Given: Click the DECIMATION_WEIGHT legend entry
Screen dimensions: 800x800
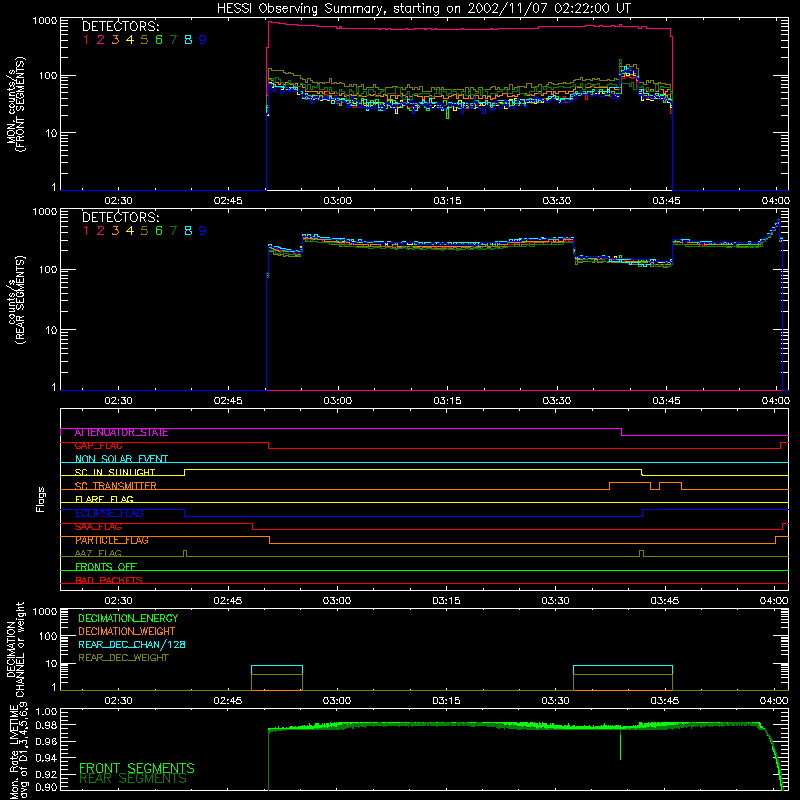Looking at the screenshot, I should tap(127, 631).
